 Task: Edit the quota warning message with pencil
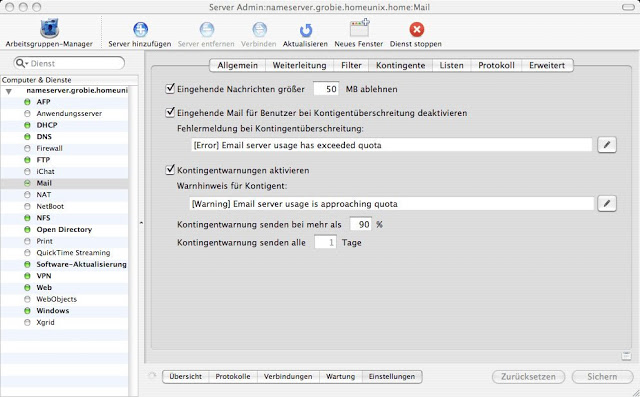(607, 203)
